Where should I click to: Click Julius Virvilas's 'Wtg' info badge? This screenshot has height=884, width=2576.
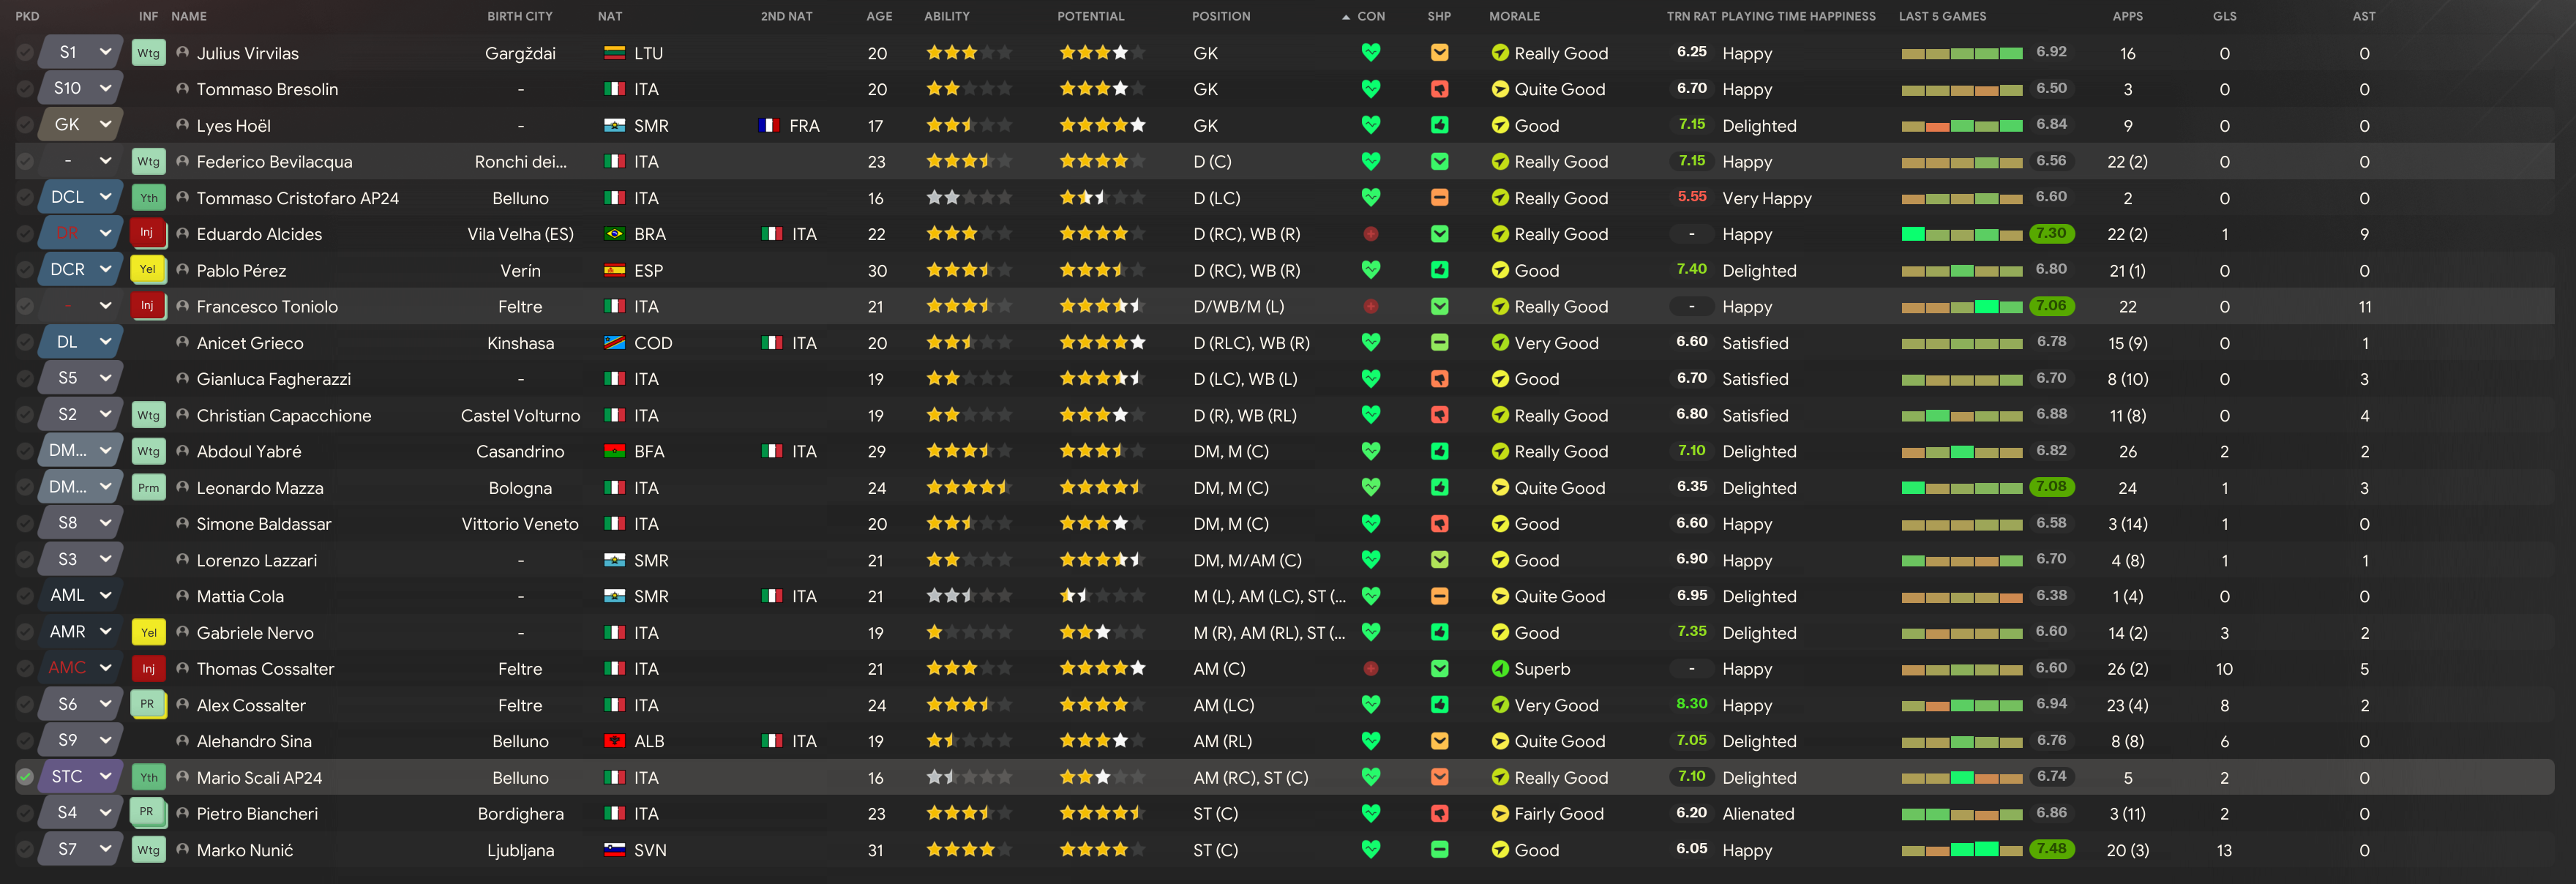click(x=148, y=53)
